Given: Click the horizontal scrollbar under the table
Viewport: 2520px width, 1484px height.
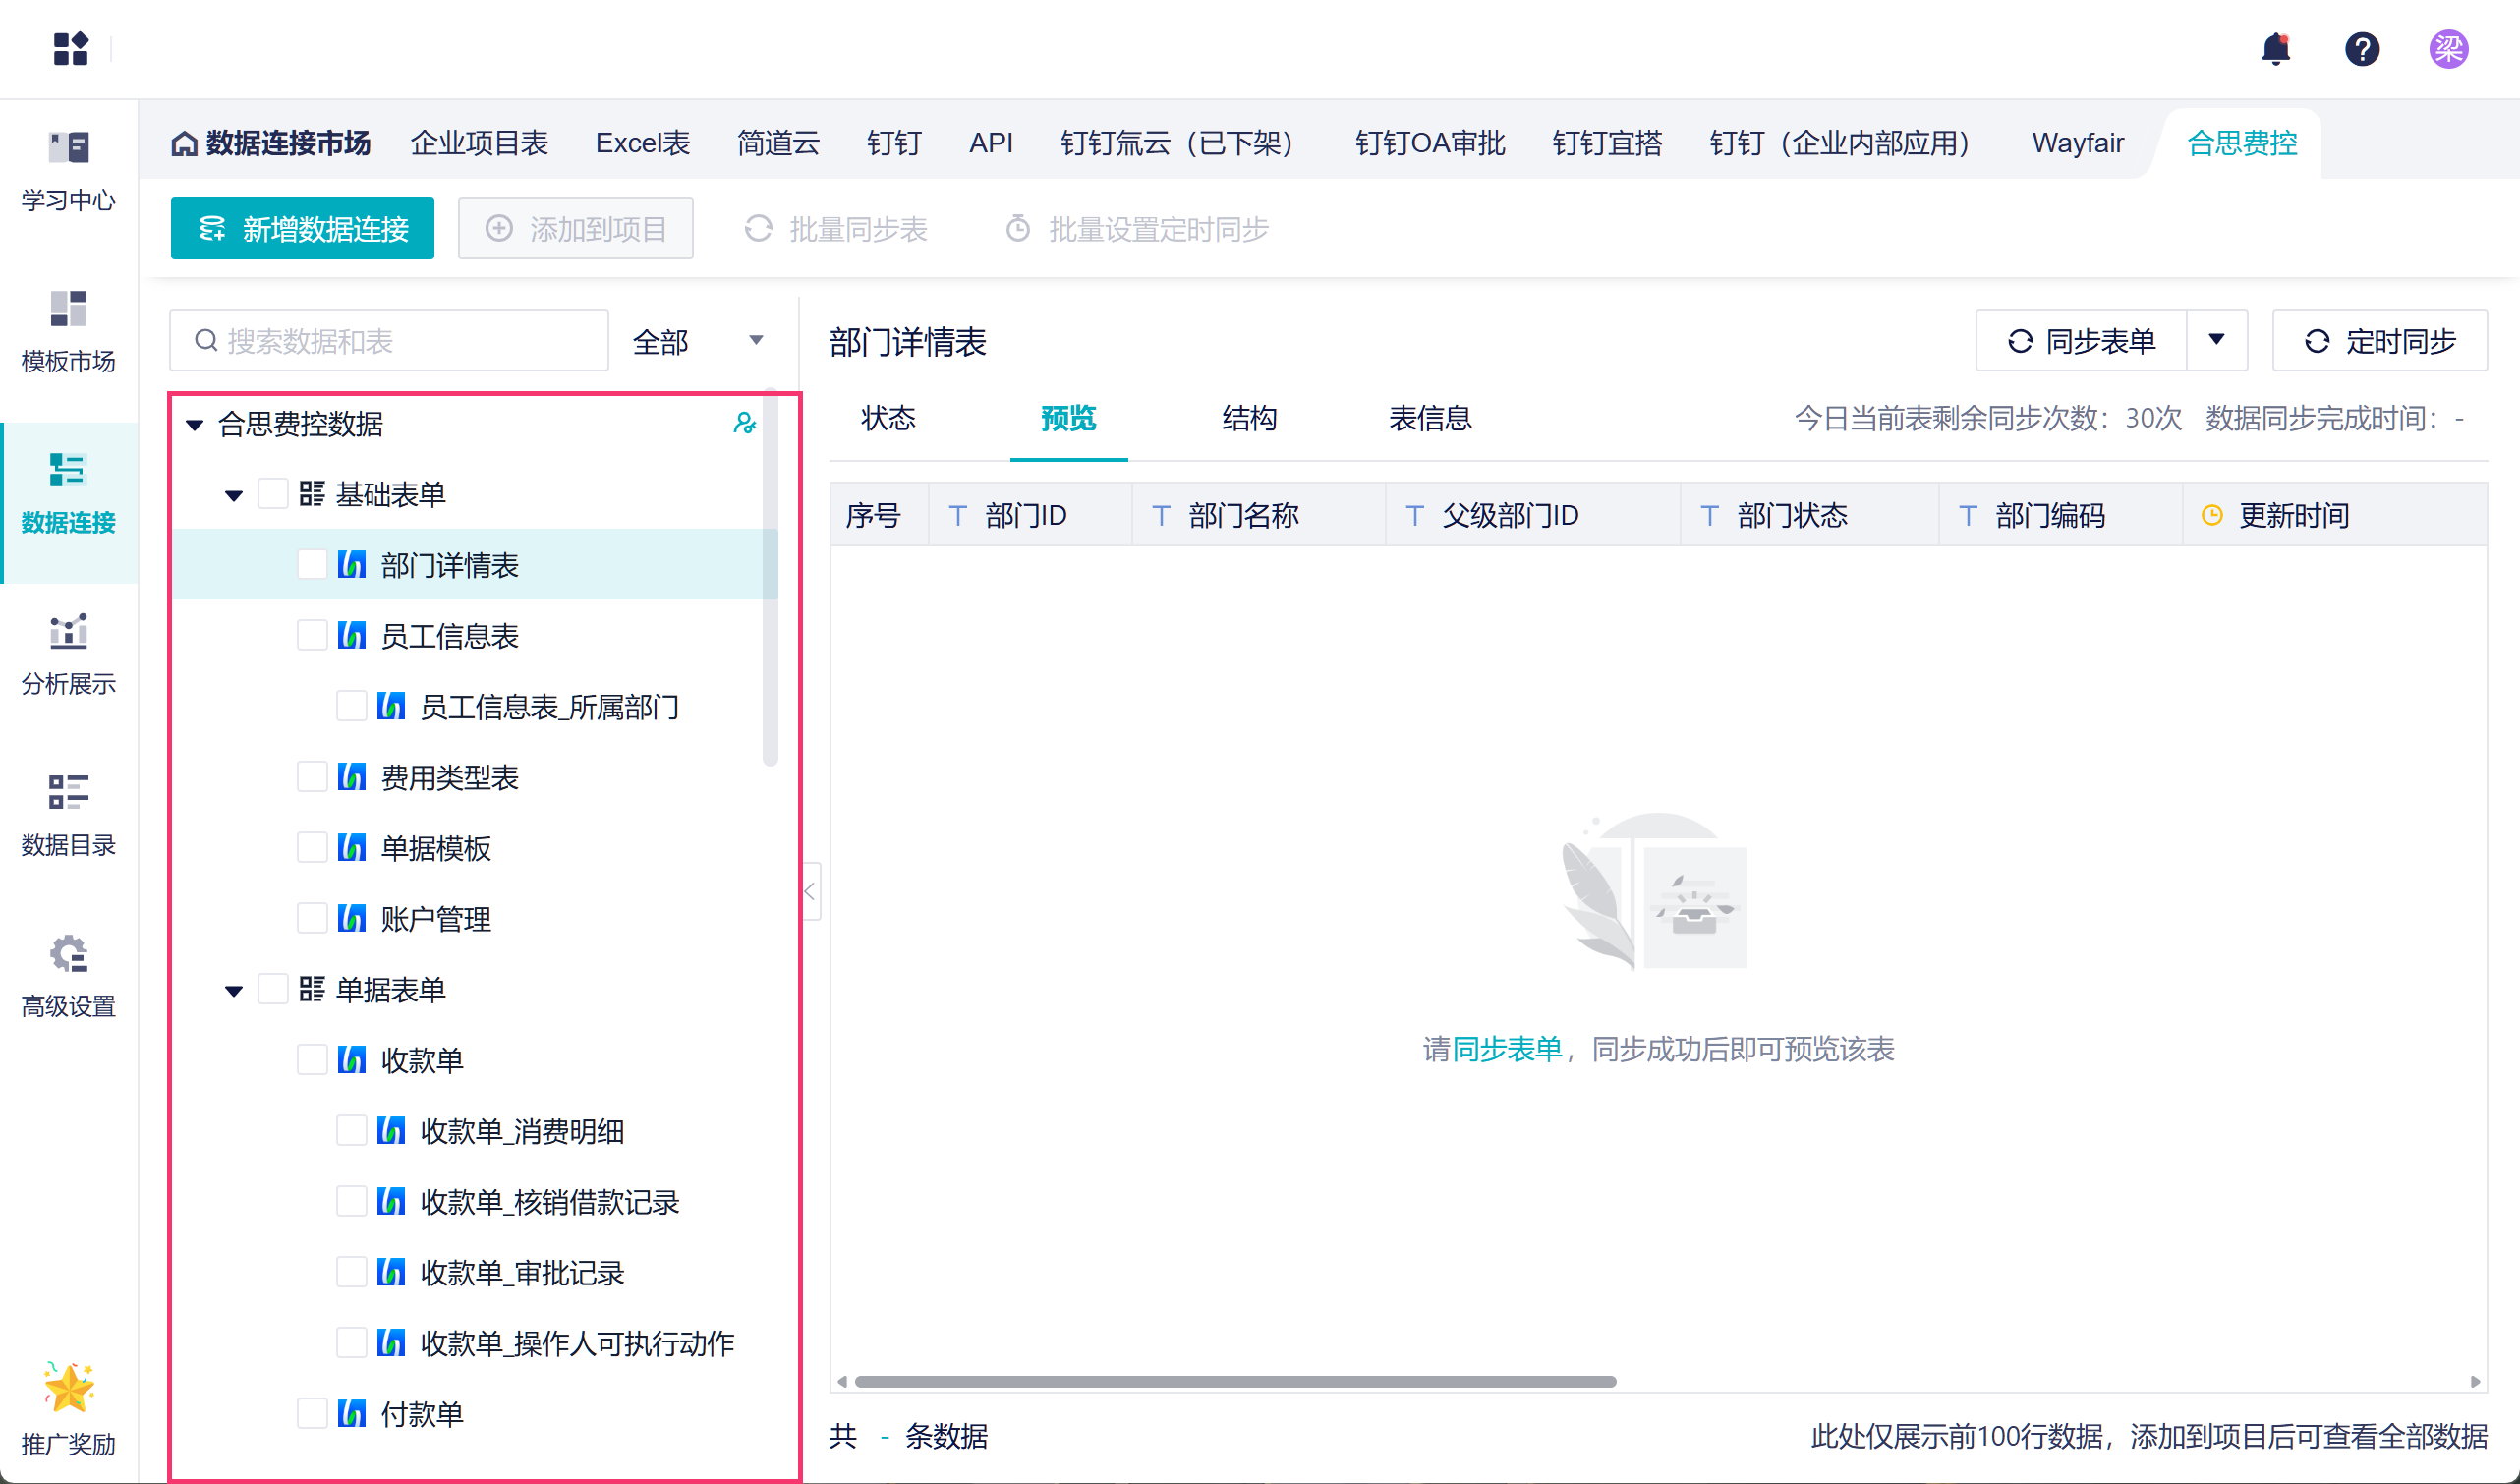Looking at the screenshot, I should (x=1235, y=1382).
